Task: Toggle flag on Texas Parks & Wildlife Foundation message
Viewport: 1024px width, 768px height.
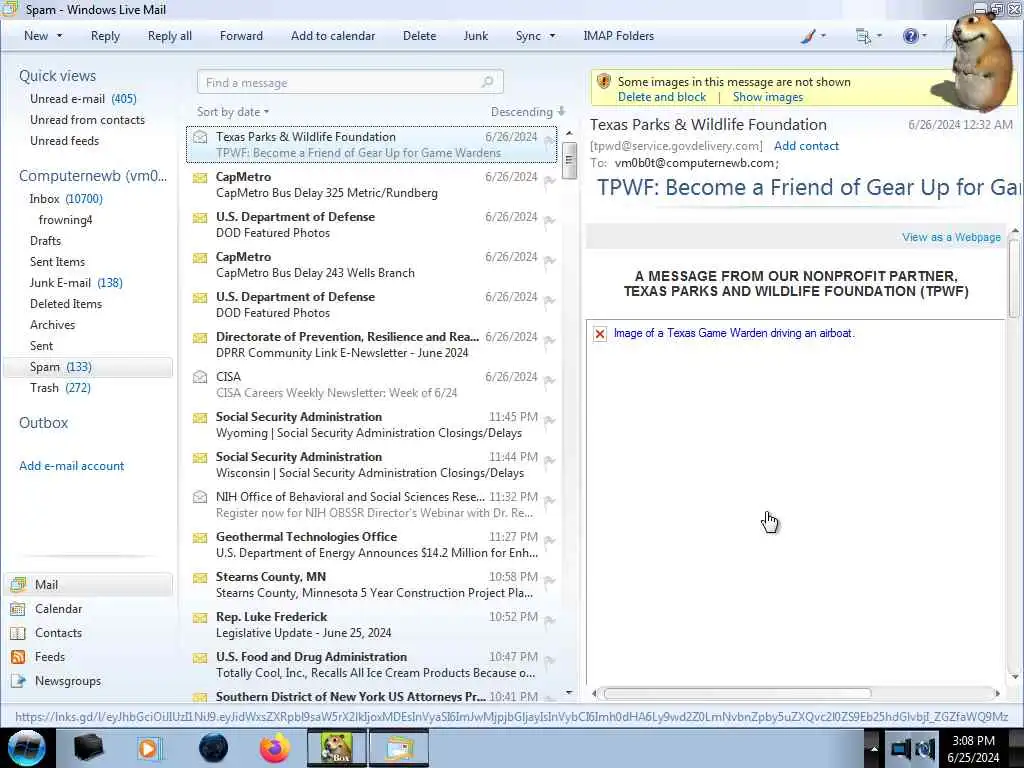Action: pyautogui.click(x=549, y=140)
